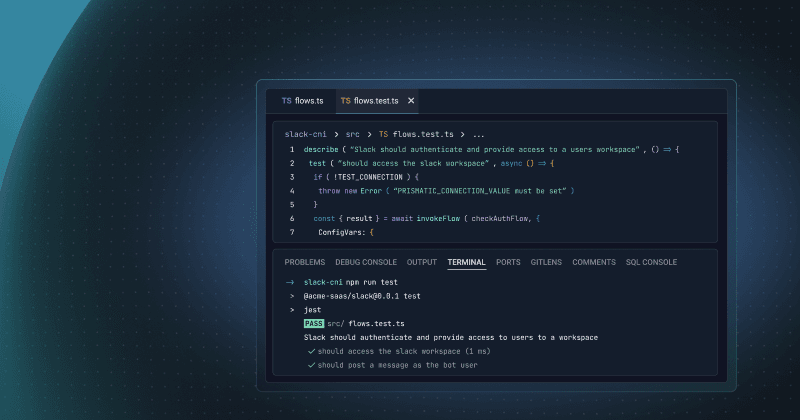Click the TS file icon in breadcrumb
Image resolution: width=800 pixels, height=420 pixels.
tap(383, 134)
